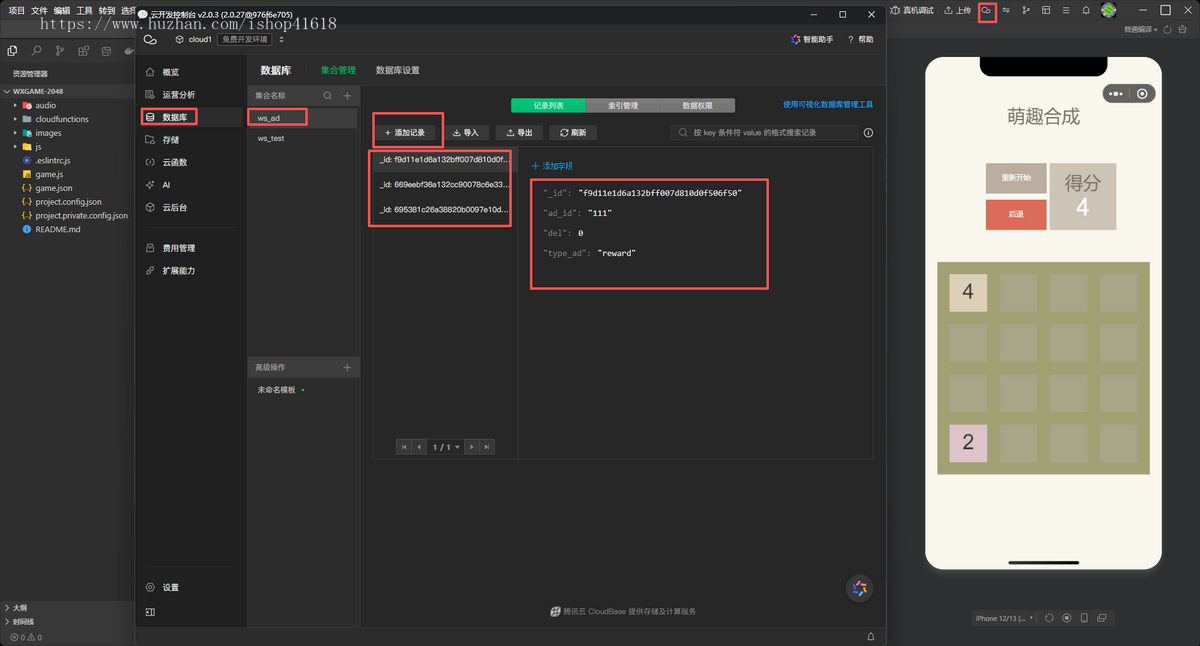
Task: Switch to 数据库设置 tab
Action: tap(398, 71)
